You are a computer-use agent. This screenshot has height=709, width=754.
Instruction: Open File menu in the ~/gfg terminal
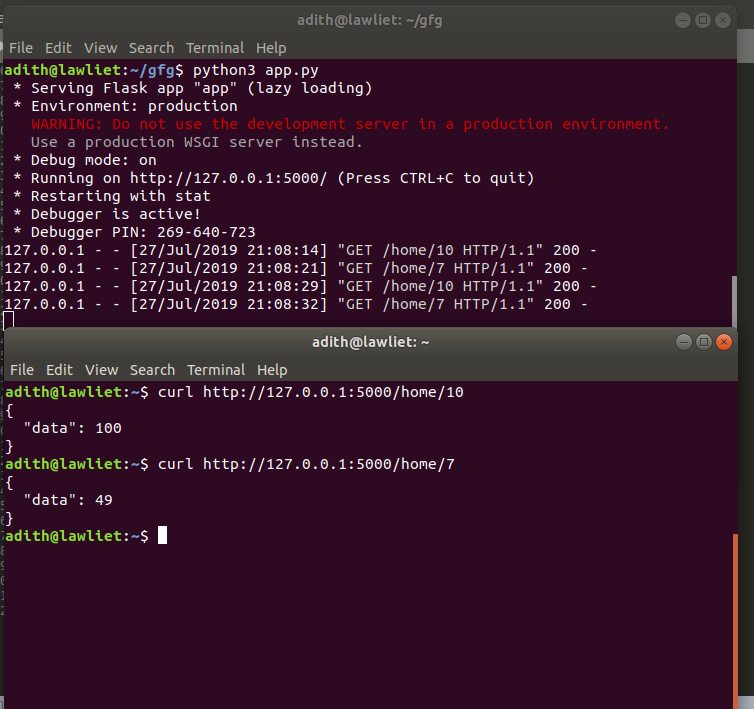click(x=21, y=48)
